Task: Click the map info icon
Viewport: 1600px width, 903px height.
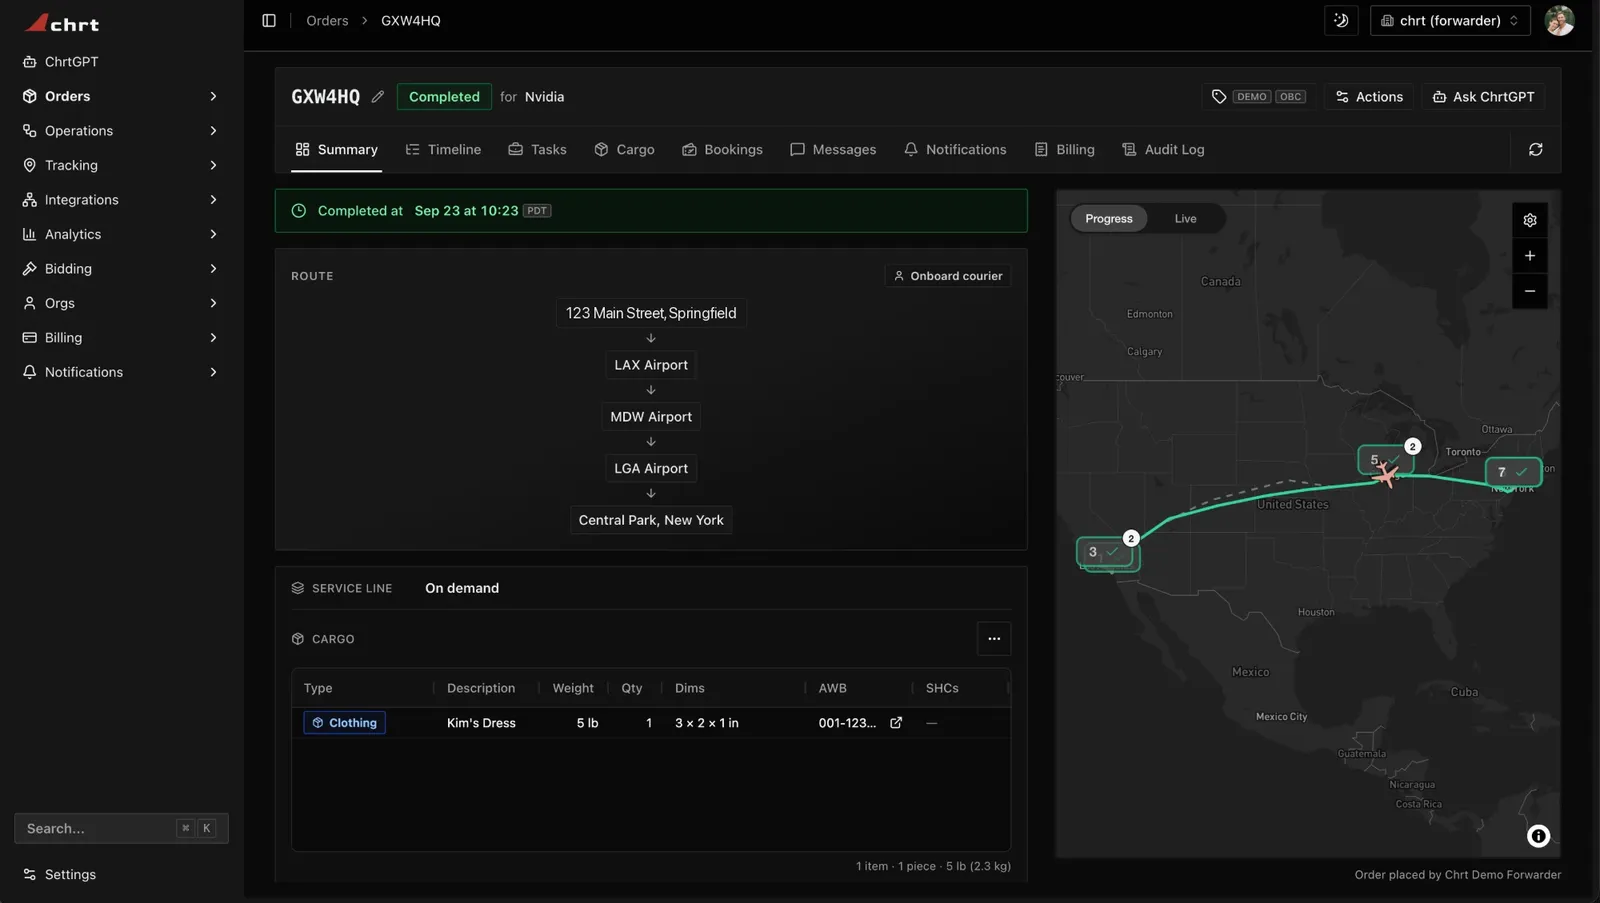Action: (x=1538, y=836)
